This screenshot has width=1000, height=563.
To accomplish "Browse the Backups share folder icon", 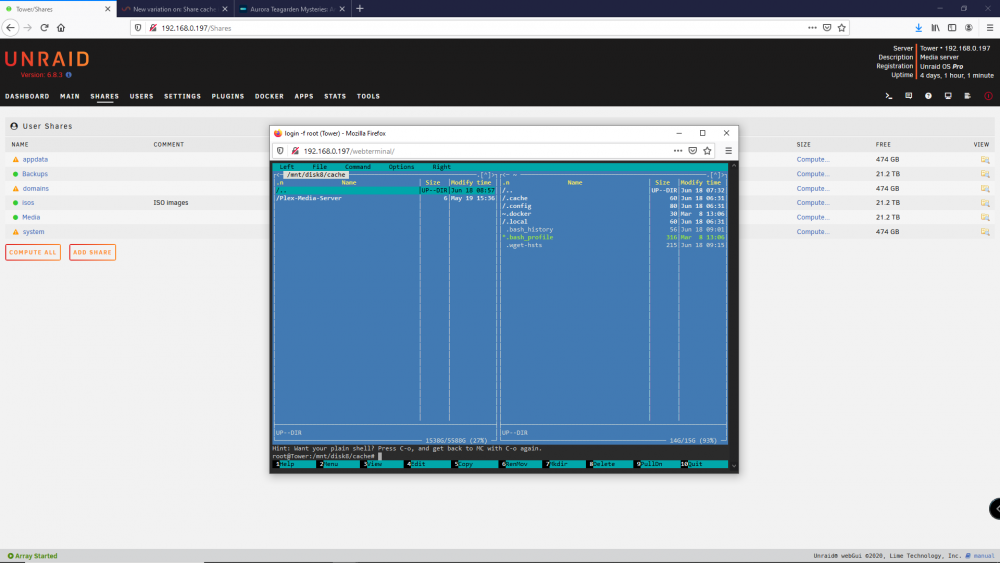I will [x=985, y=174].
